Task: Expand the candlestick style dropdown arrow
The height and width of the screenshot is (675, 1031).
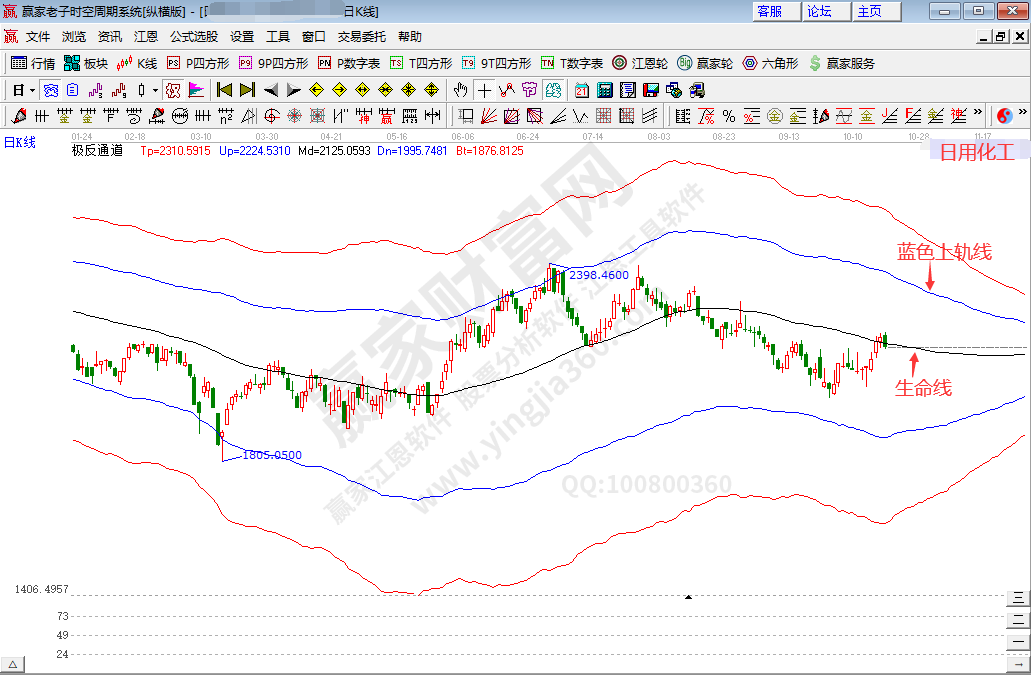Action: [155, 89]
